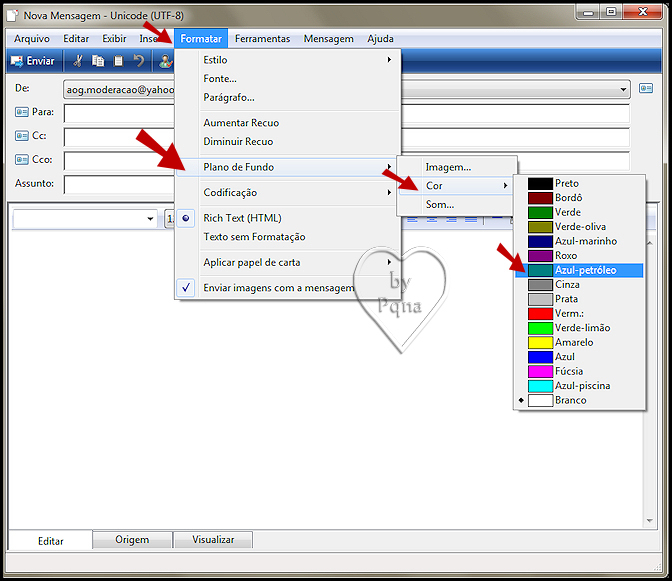
Task: Click the Copy icon in toolbar
Action: click(98, 61)
